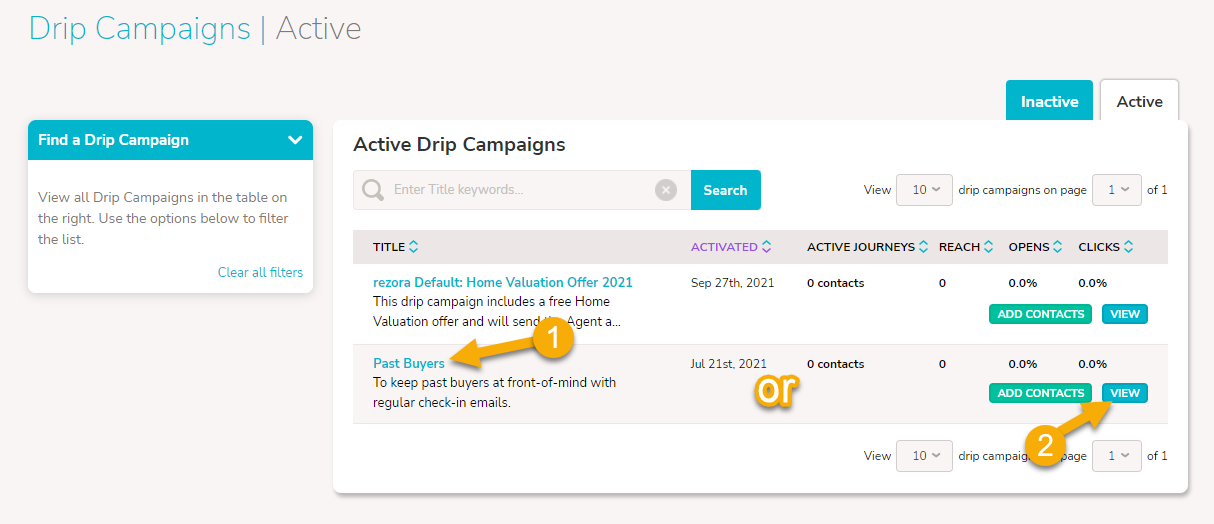The height and width of the screenshot is (524, 1214).
Task: Switch to the Inactive tab
Action: [x=1049, y=102]
